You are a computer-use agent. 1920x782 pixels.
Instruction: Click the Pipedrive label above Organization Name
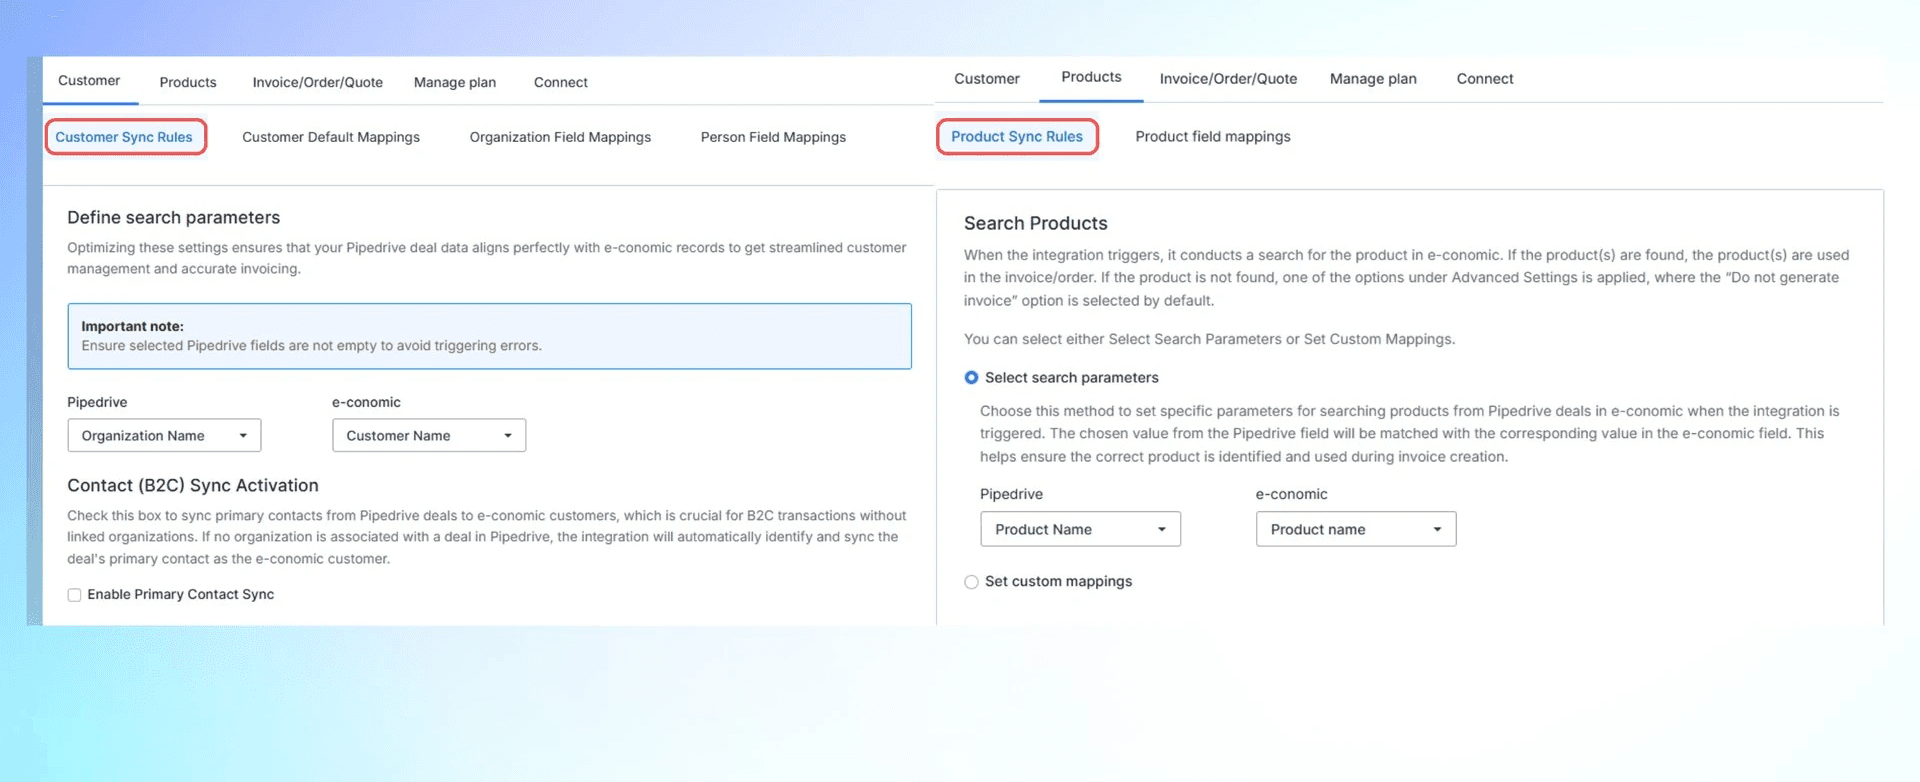click(x=97, y=402)
